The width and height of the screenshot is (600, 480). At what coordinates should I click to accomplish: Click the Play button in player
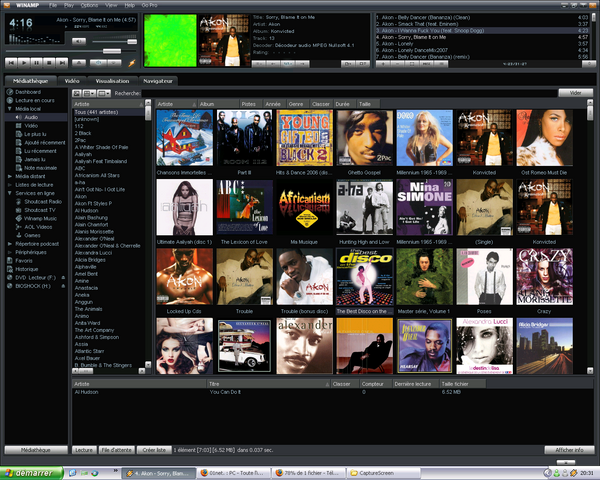24,62
